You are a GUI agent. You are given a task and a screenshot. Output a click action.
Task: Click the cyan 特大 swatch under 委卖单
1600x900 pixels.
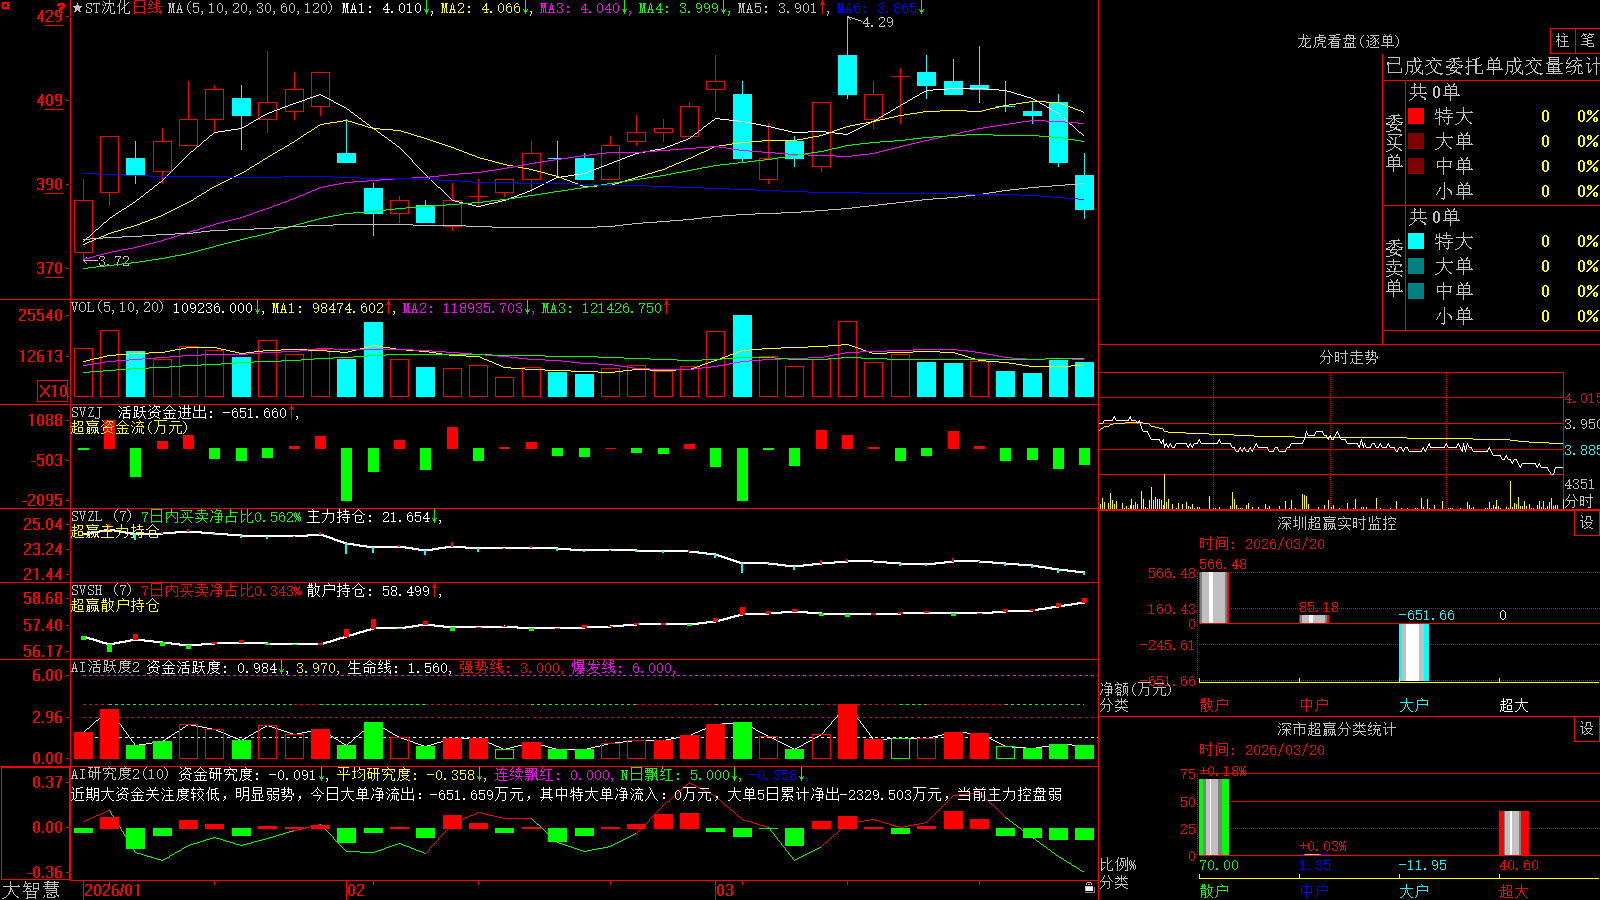tap(1416, 241)
